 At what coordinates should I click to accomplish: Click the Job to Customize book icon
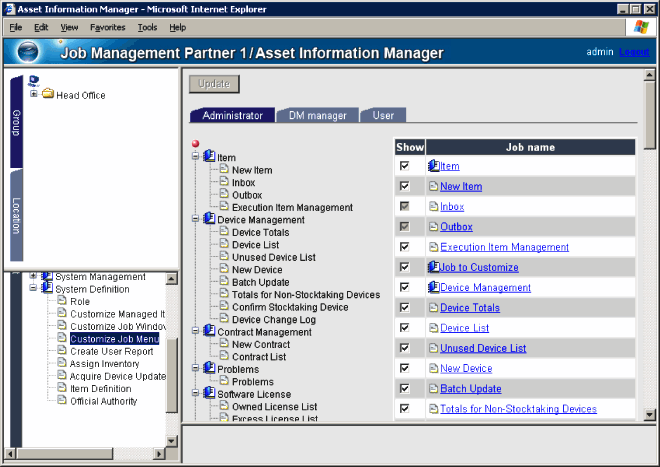click(433, 267)
